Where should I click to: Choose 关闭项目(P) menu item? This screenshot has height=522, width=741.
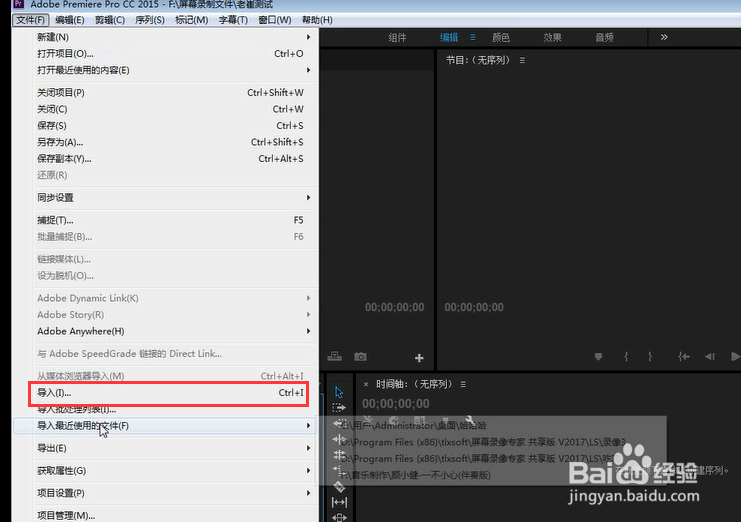pyautogui.click(x=170, y=93)
